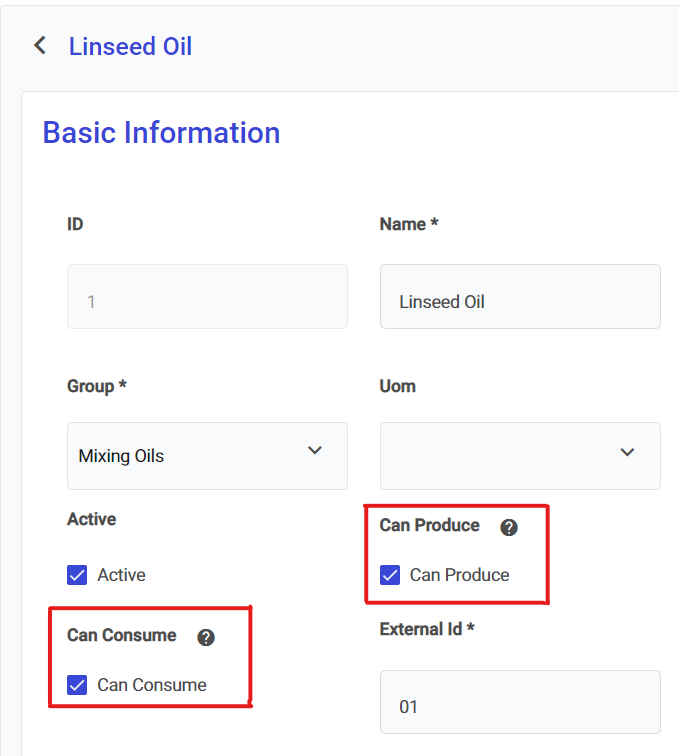This screenshot has width=679, height=756.
Task: Disable the Can Produce checkbox
Action: pyautogui.click(x=390, y=575)
